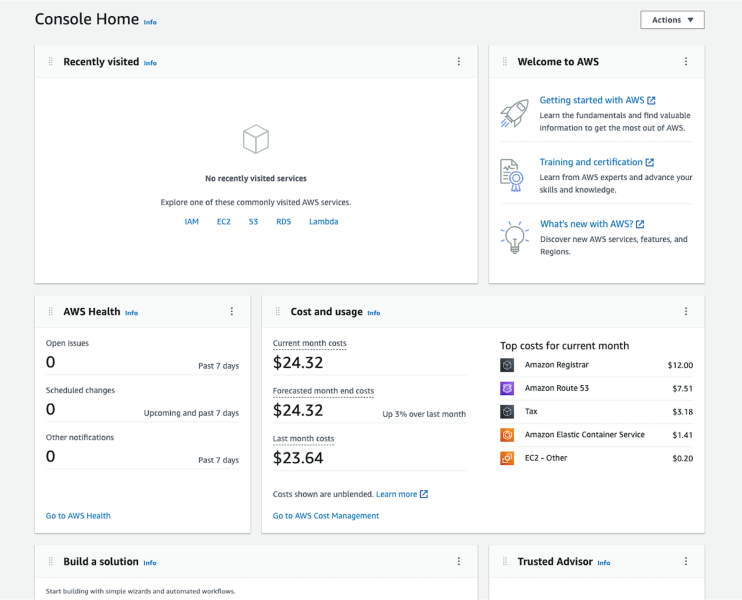The width and height of the screenshot is (742, 600).
Task: Click the $12.00 cost value
Action: pos(680,365)
